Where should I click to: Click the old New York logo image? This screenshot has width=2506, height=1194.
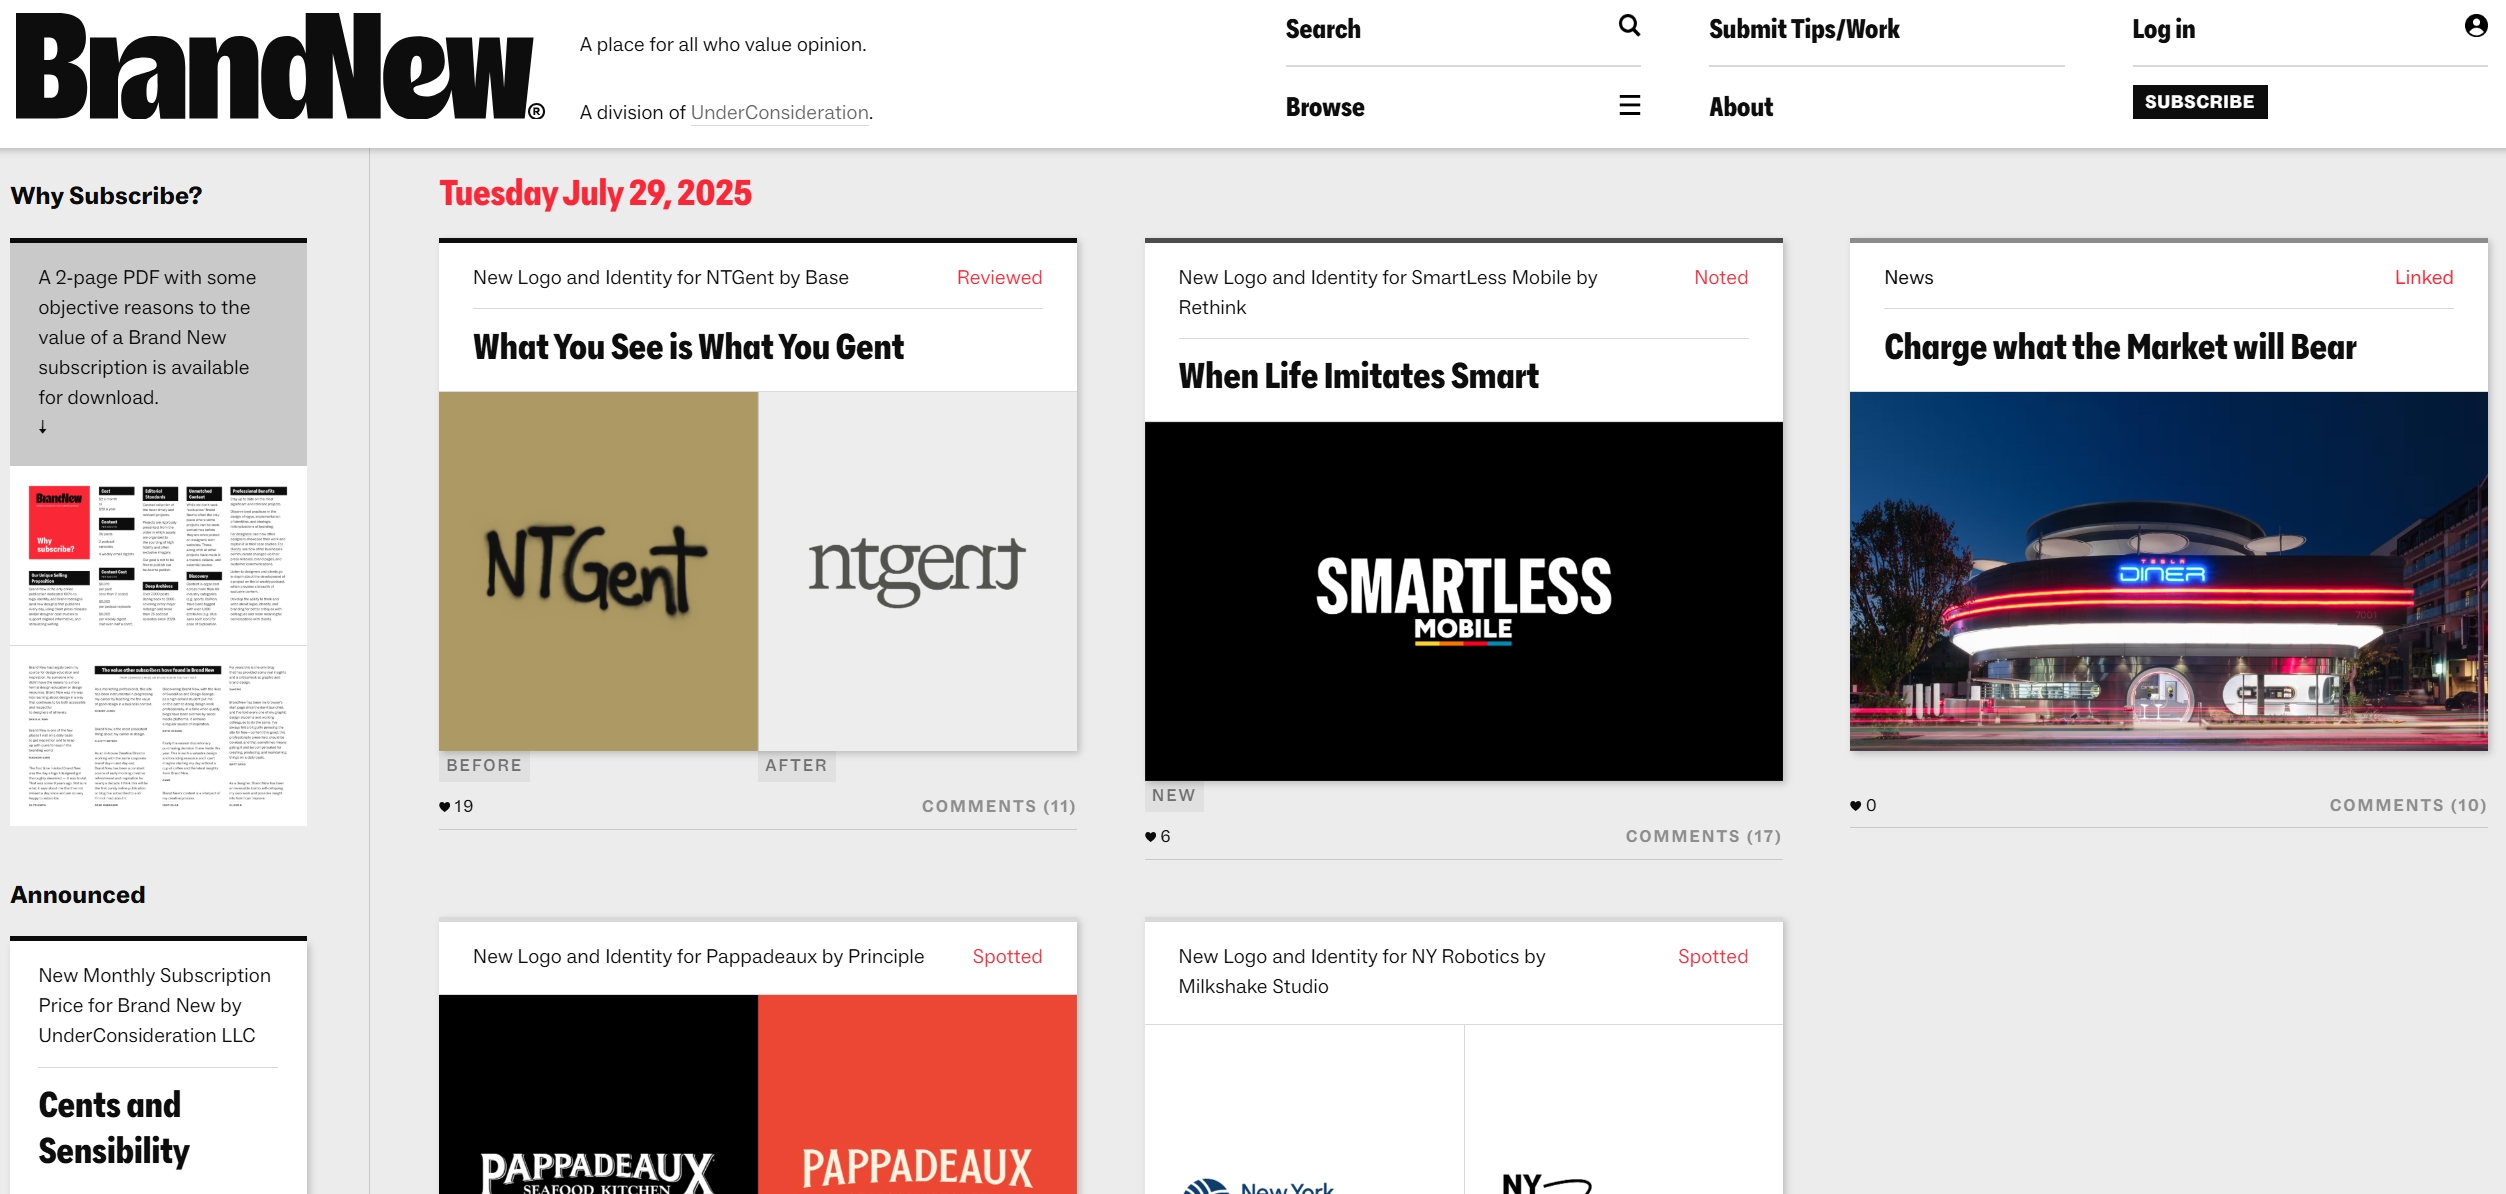coord(1304,1109)
